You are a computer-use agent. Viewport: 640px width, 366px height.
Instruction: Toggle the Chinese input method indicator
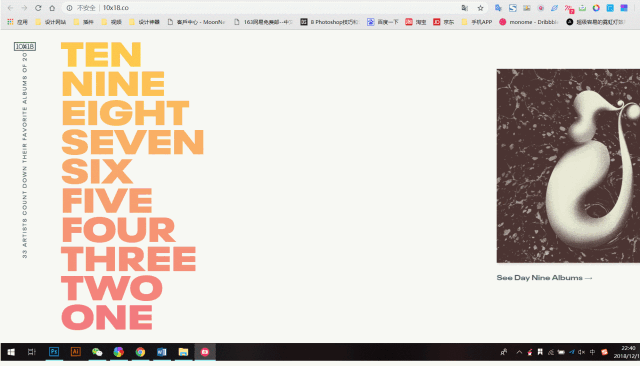coord(592,352)
